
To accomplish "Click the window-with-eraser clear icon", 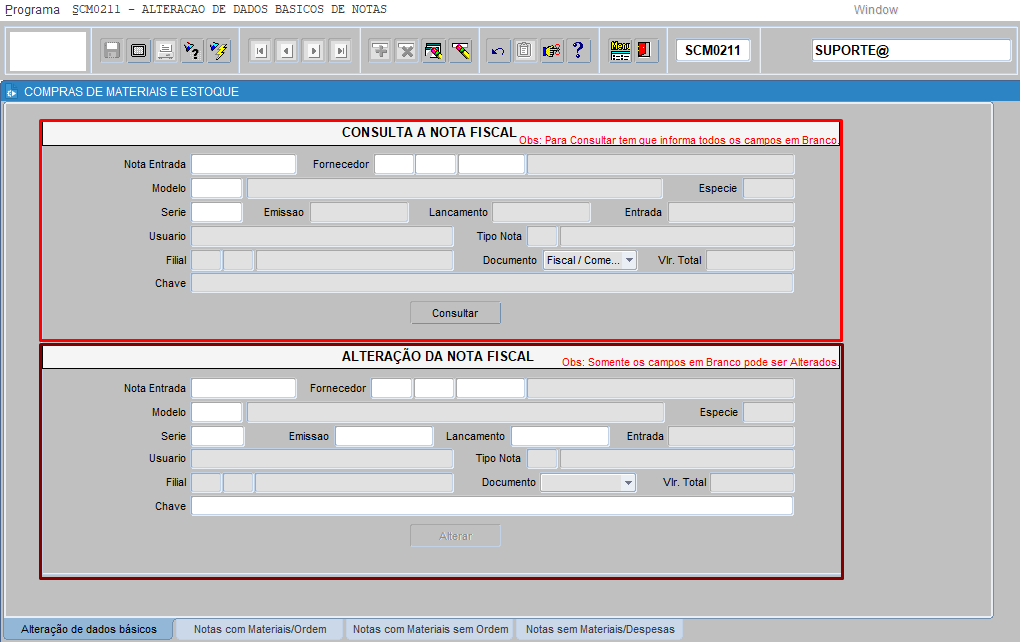I will pyautogui.click(x=434, y=51).
